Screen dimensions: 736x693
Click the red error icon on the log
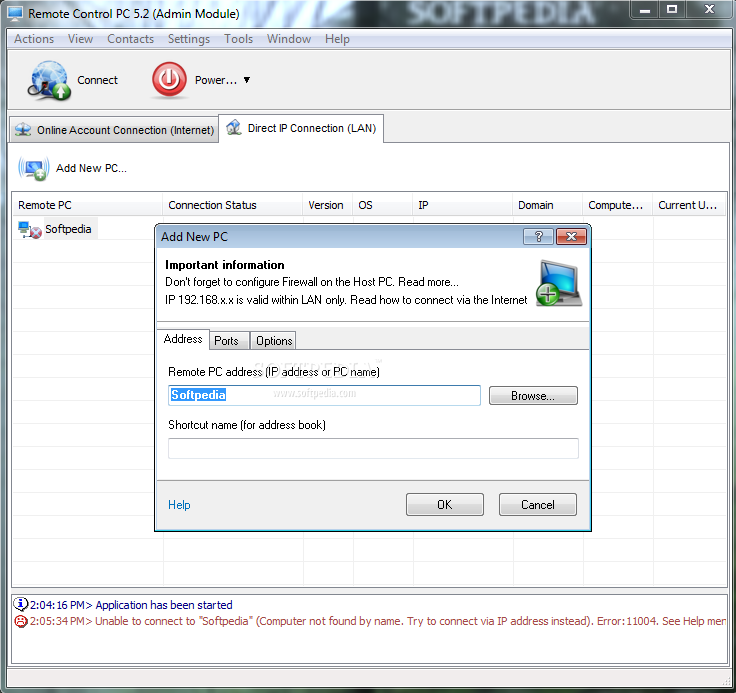21,621
